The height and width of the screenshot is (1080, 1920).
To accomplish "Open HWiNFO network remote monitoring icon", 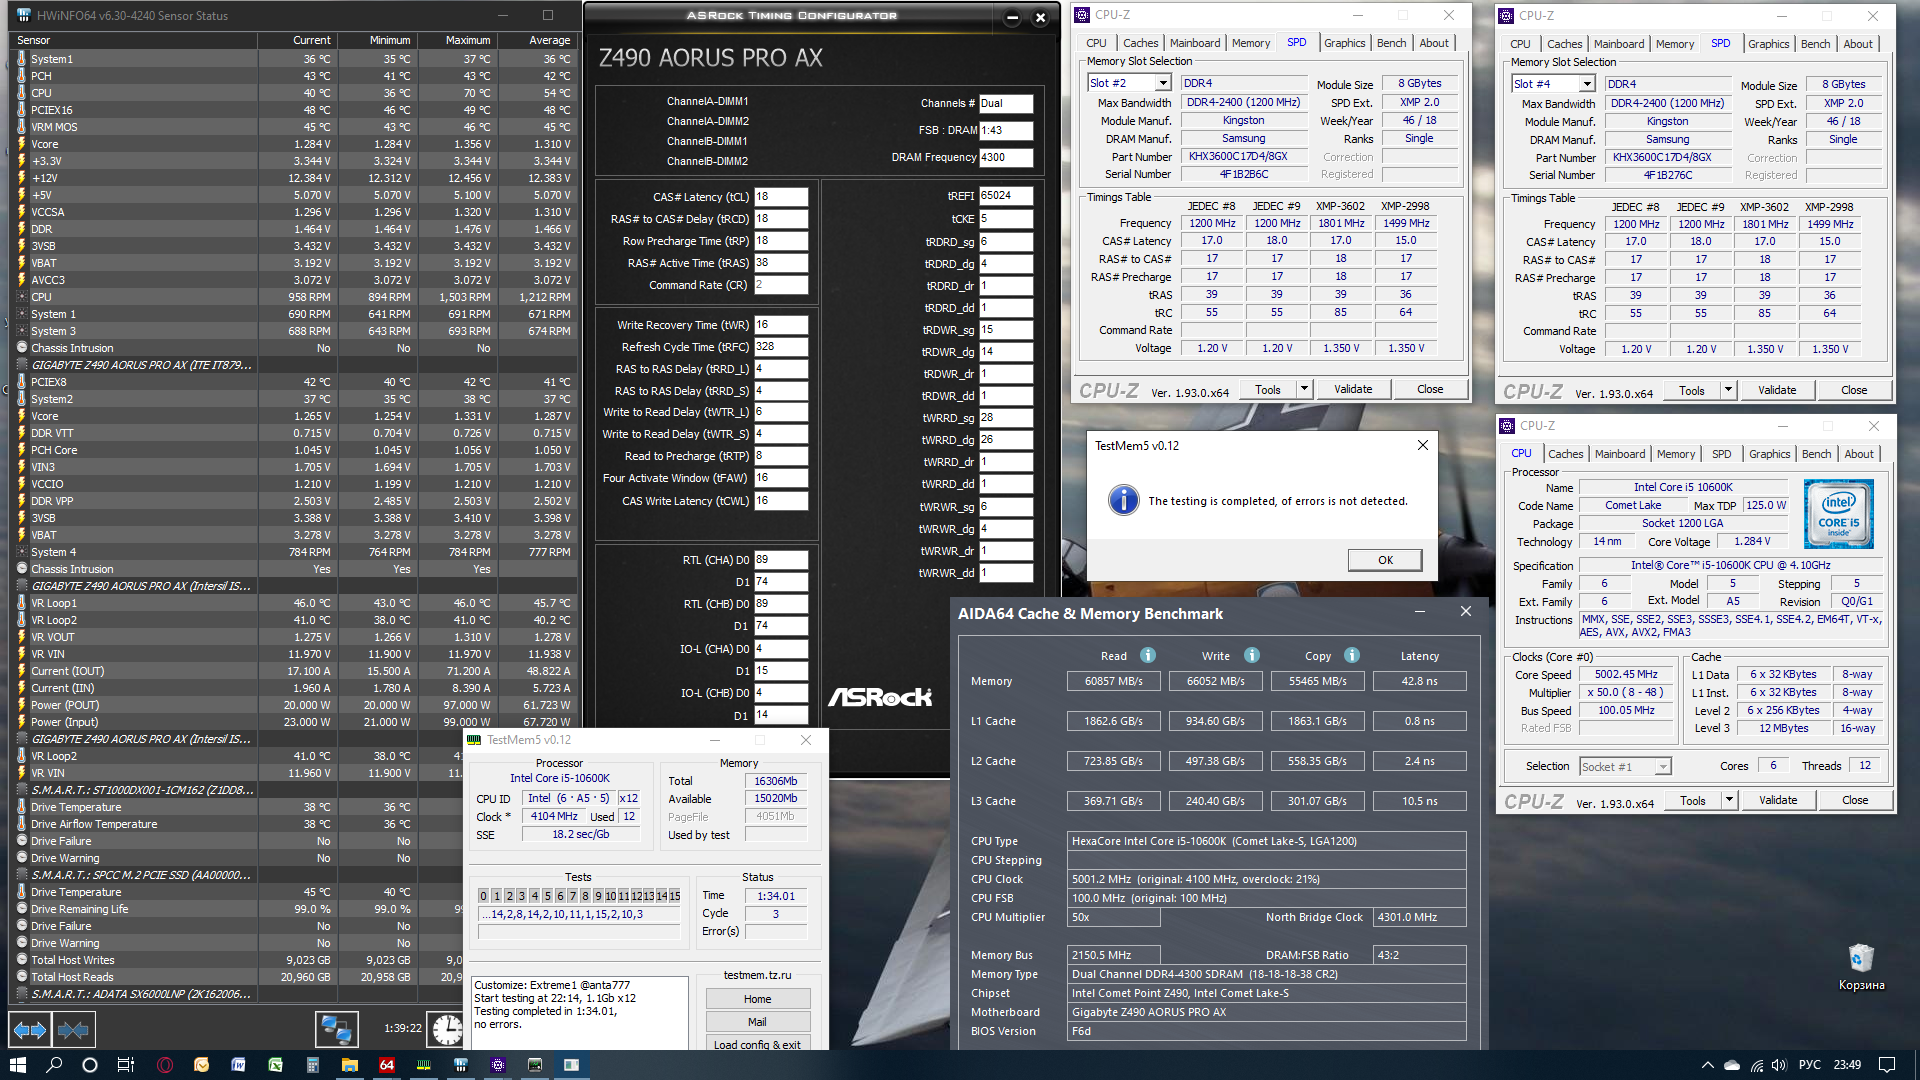I will pyautogui.click(x=336, y=1028).
